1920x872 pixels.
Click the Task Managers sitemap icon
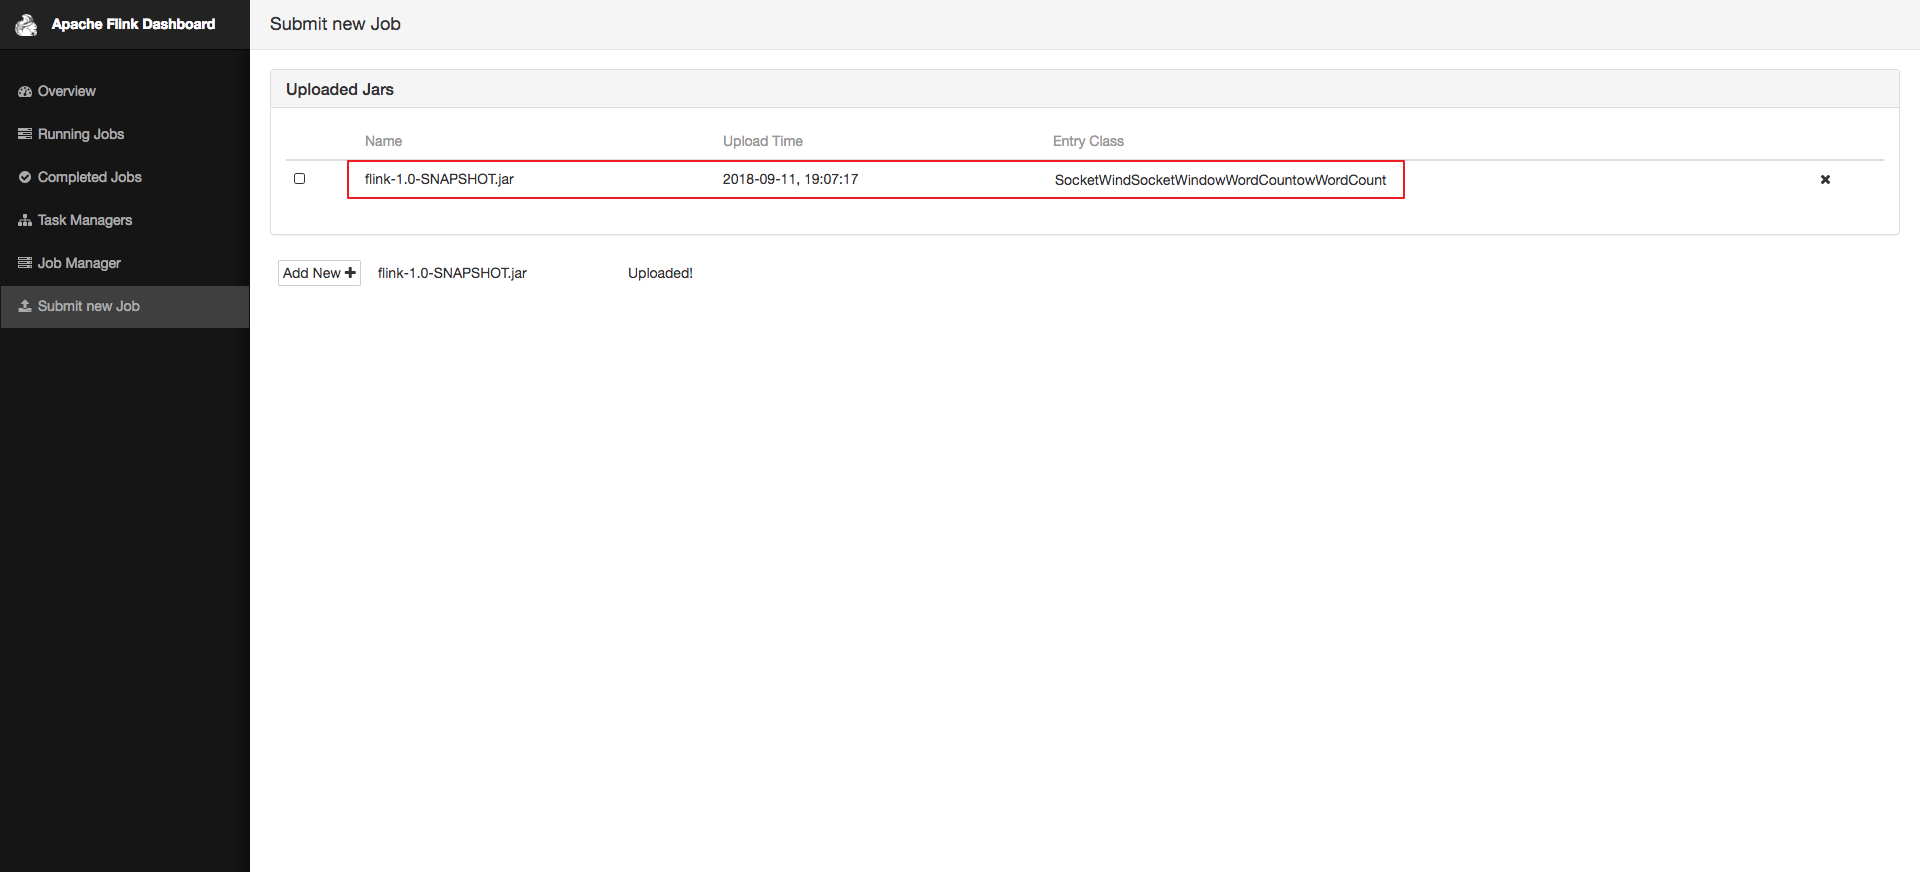coord(25,220)
